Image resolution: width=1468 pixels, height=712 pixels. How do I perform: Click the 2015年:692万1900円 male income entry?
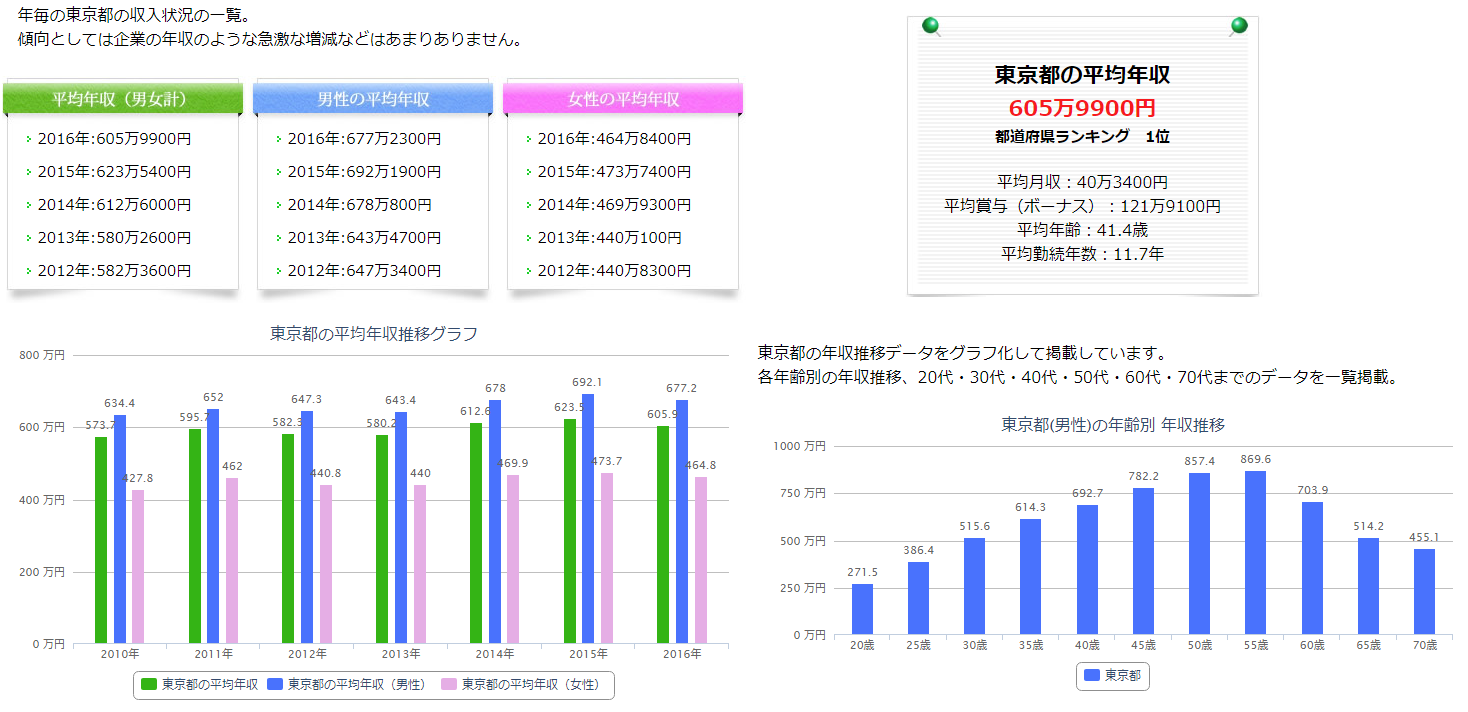coord(364,172)
